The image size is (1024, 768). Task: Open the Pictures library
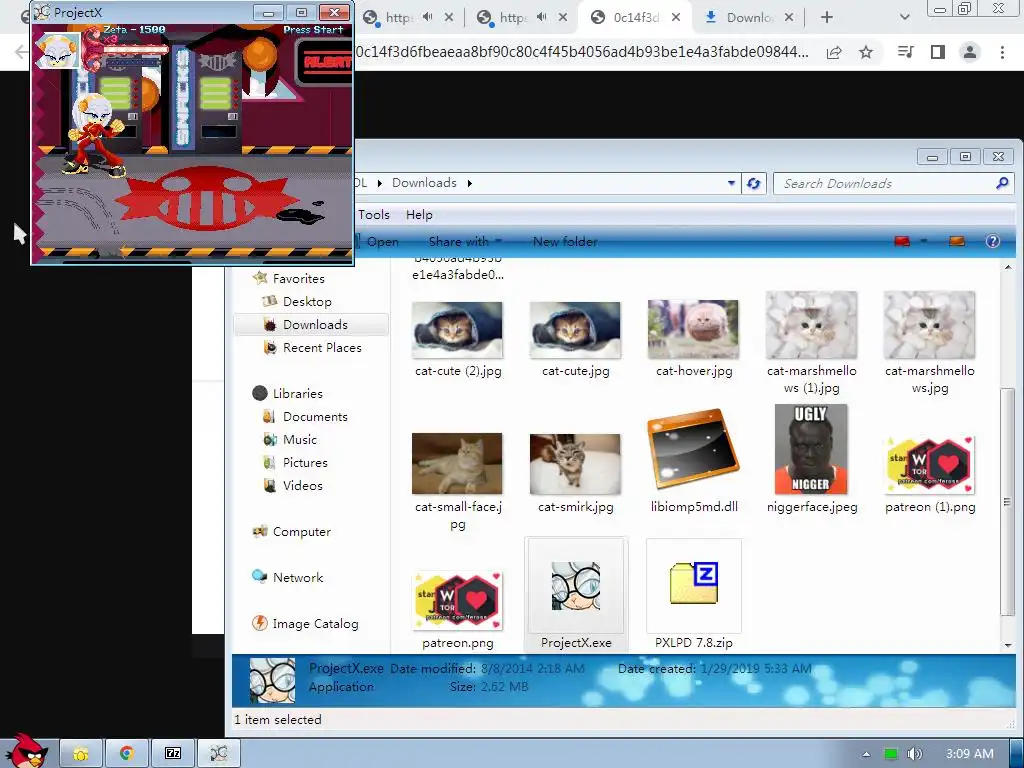(305, 463)
